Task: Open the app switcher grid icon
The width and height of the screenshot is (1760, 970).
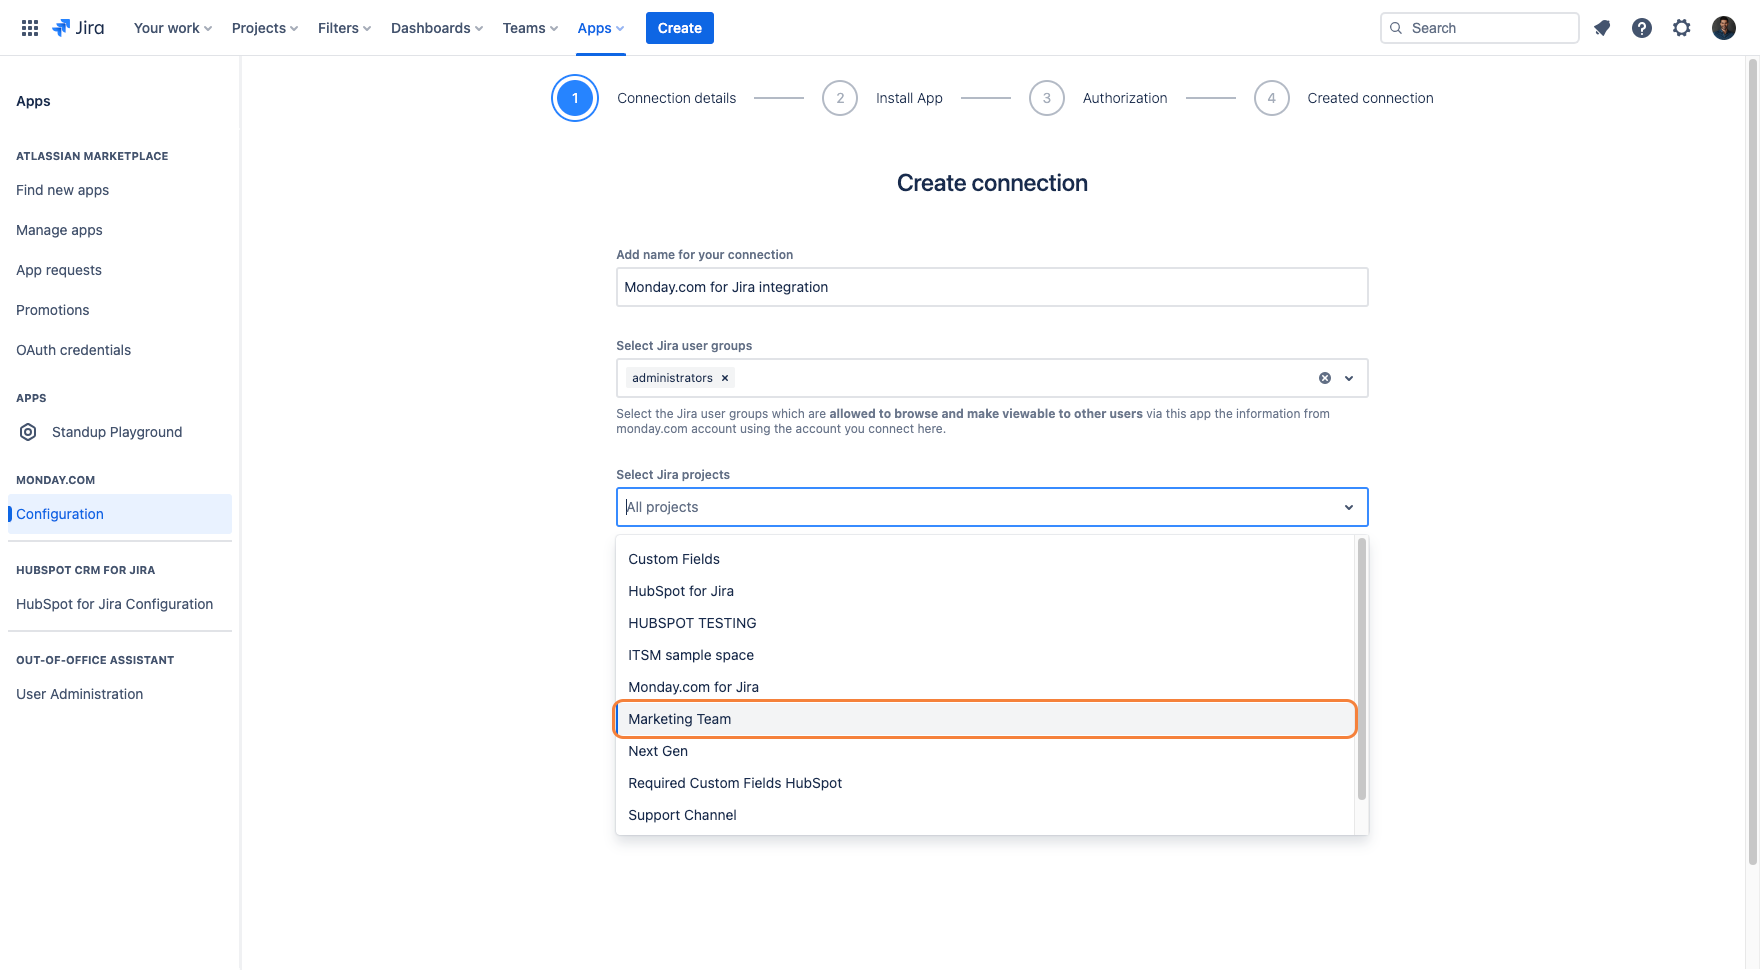Action: click(x=30, y=28)
